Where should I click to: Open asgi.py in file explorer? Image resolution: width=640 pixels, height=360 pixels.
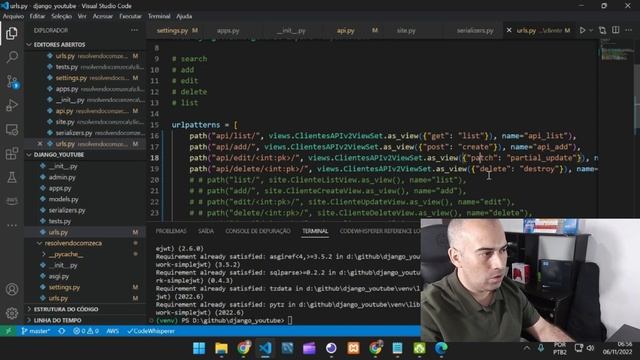click(x=59, y=276)
